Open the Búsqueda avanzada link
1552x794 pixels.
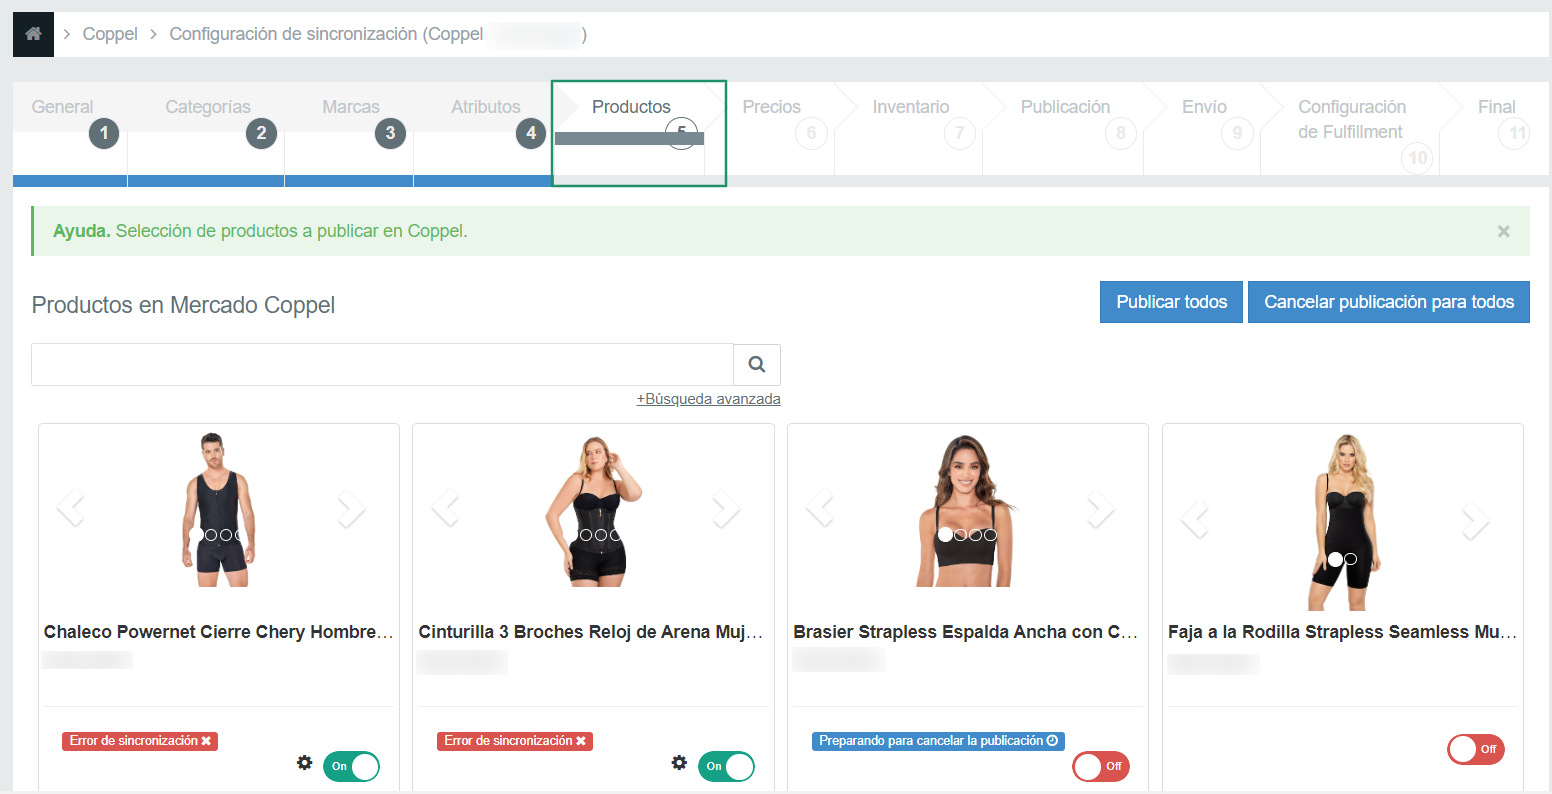(x=709, y=399)
